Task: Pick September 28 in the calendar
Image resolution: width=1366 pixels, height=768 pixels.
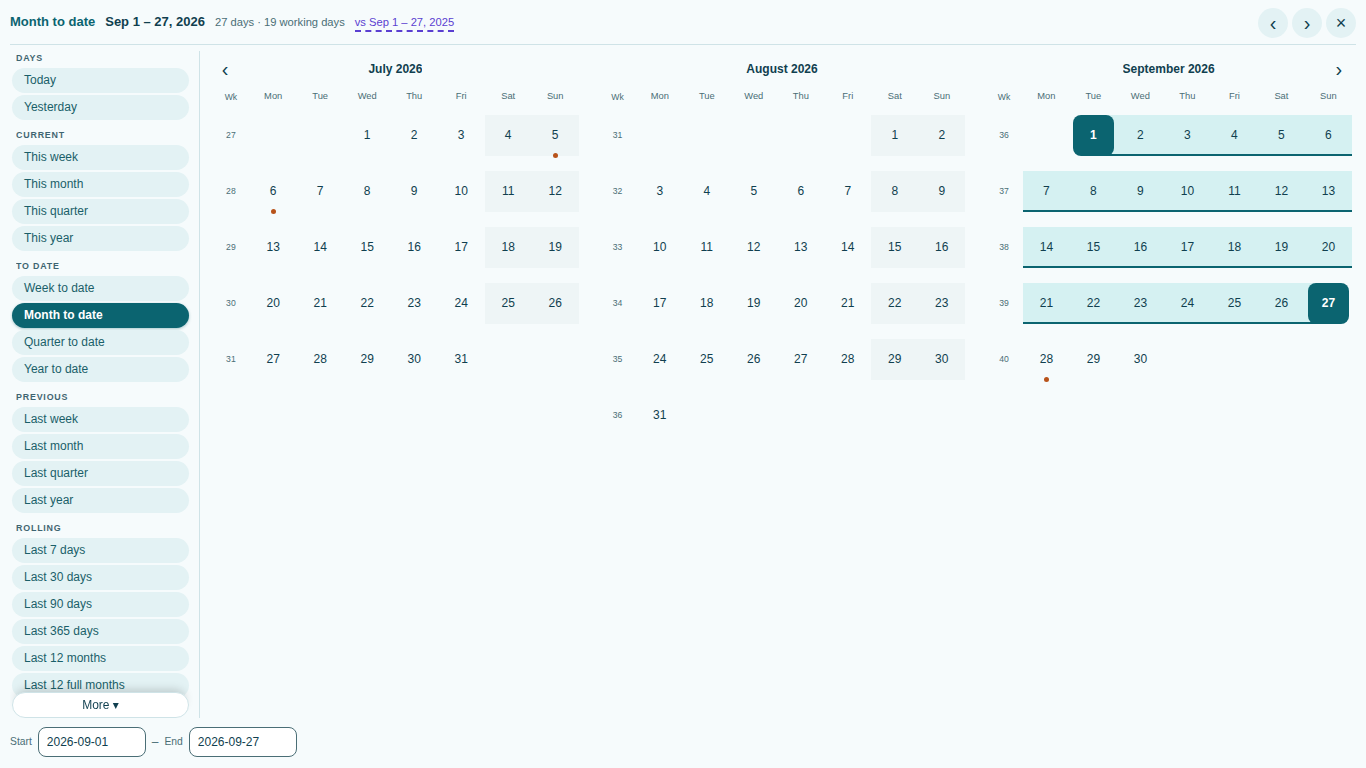Action: pos(1046,359)
